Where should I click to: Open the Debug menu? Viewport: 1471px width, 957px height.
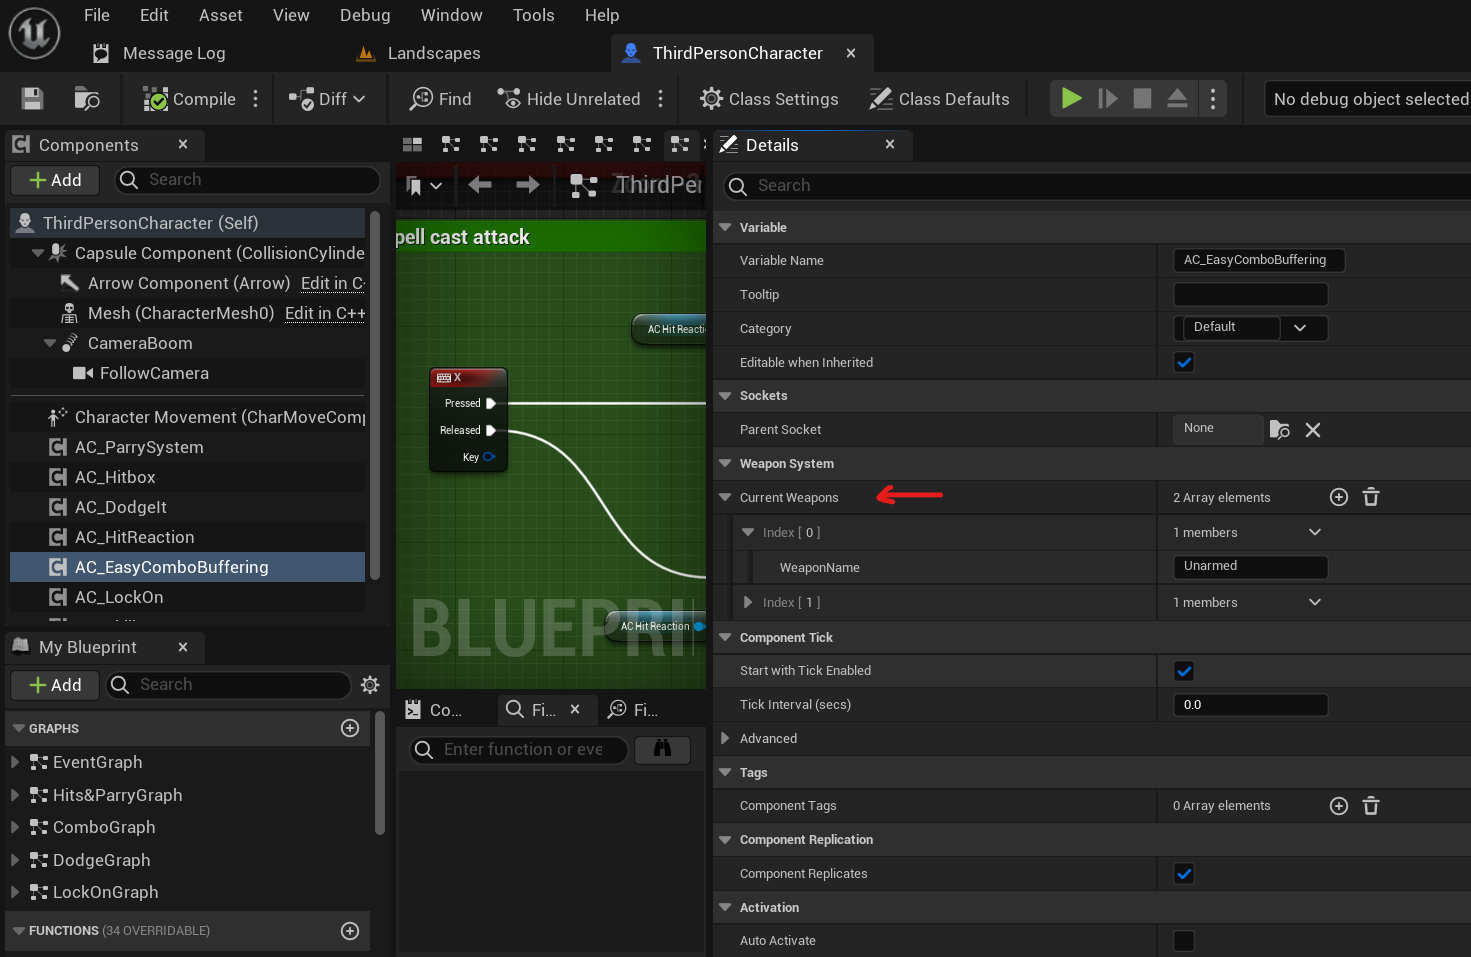coord(364,15)
